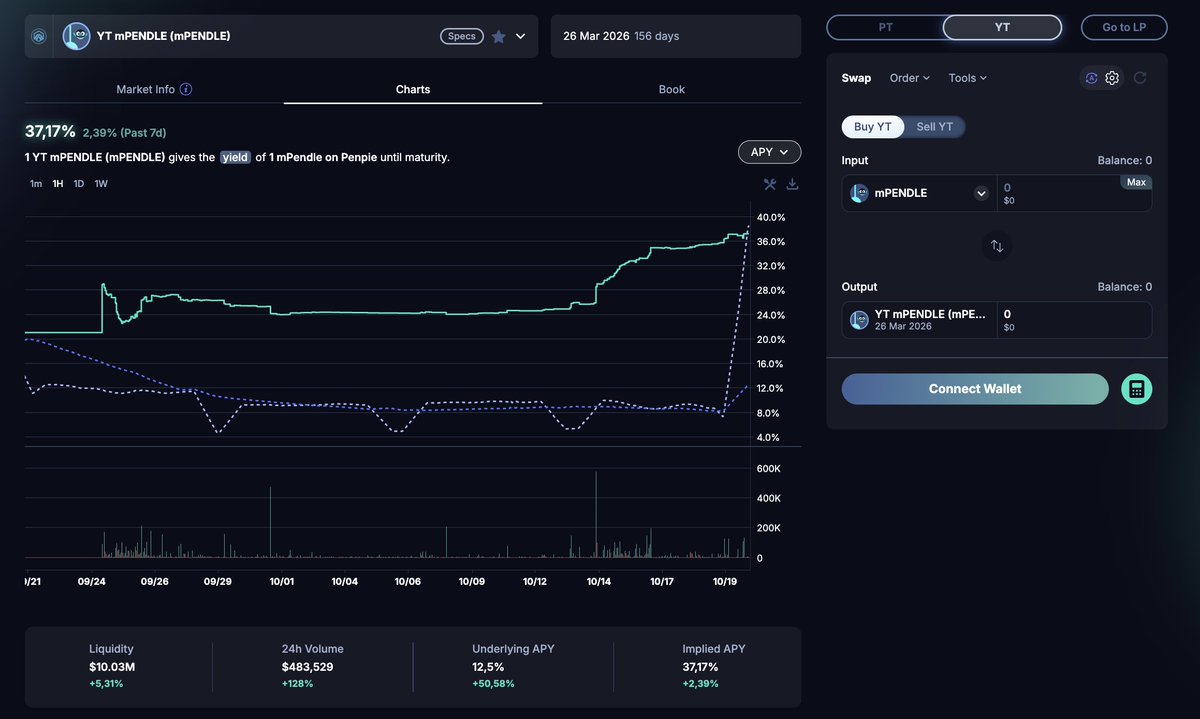Favorite the market with the star icon
This screenshot has width=1200, height=719.
pos(498,36)
